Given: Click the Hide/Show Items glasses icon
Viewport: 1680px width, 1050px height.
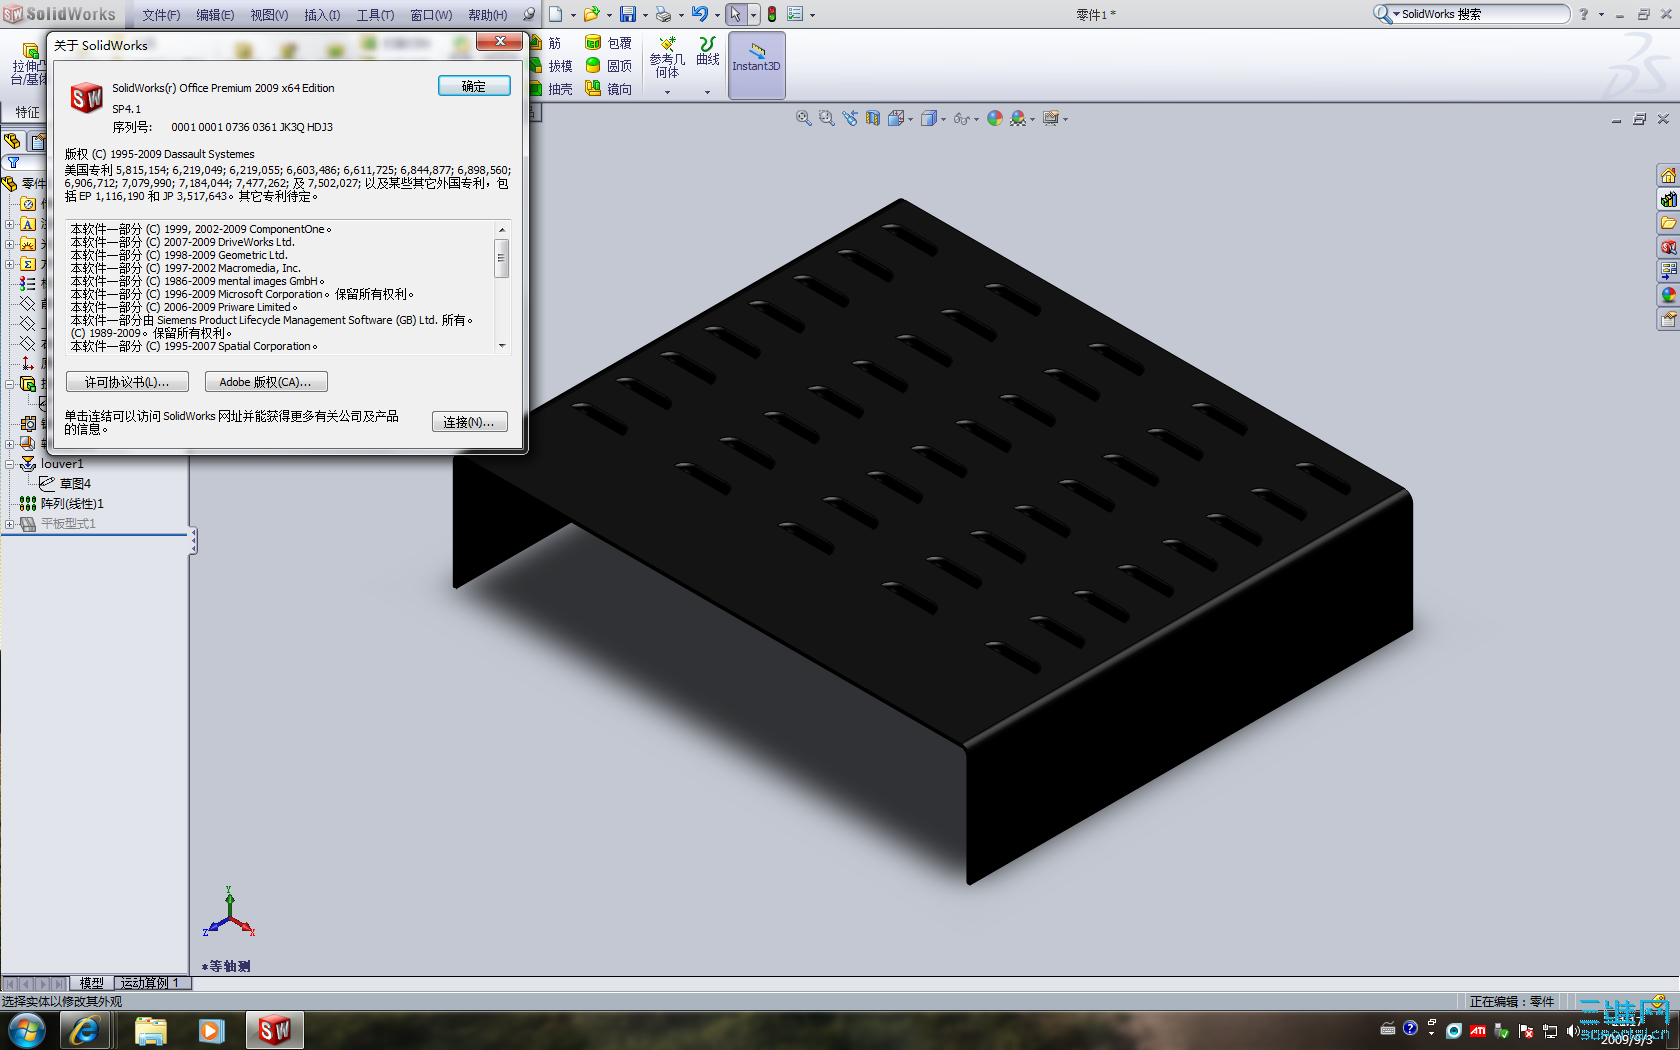Looking at the screenshot, I should point(961,118).
